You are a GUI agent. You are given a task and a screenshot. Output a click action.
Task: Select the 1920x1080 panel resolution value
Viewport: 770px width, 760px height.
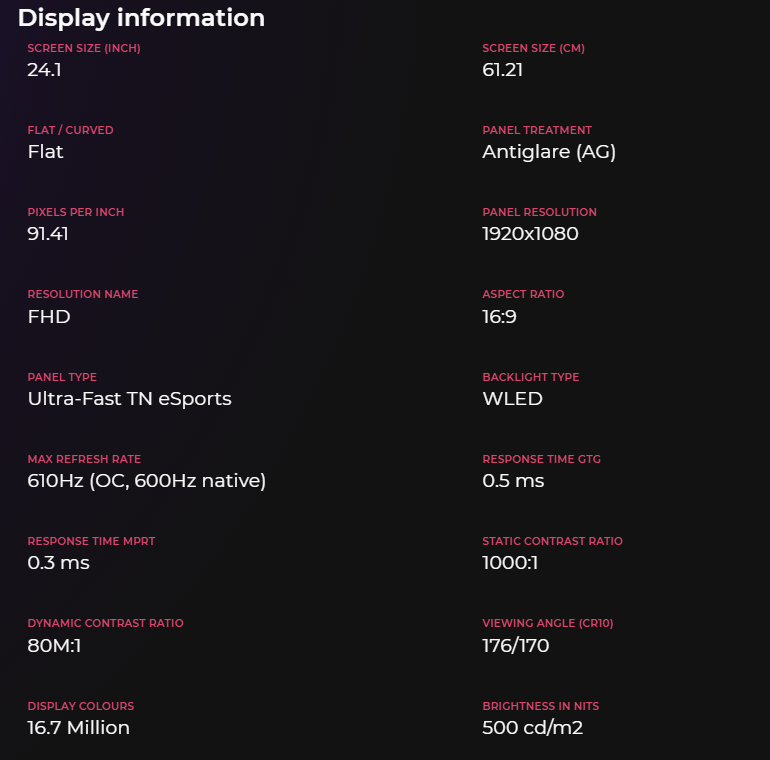(x=530, y=234)
